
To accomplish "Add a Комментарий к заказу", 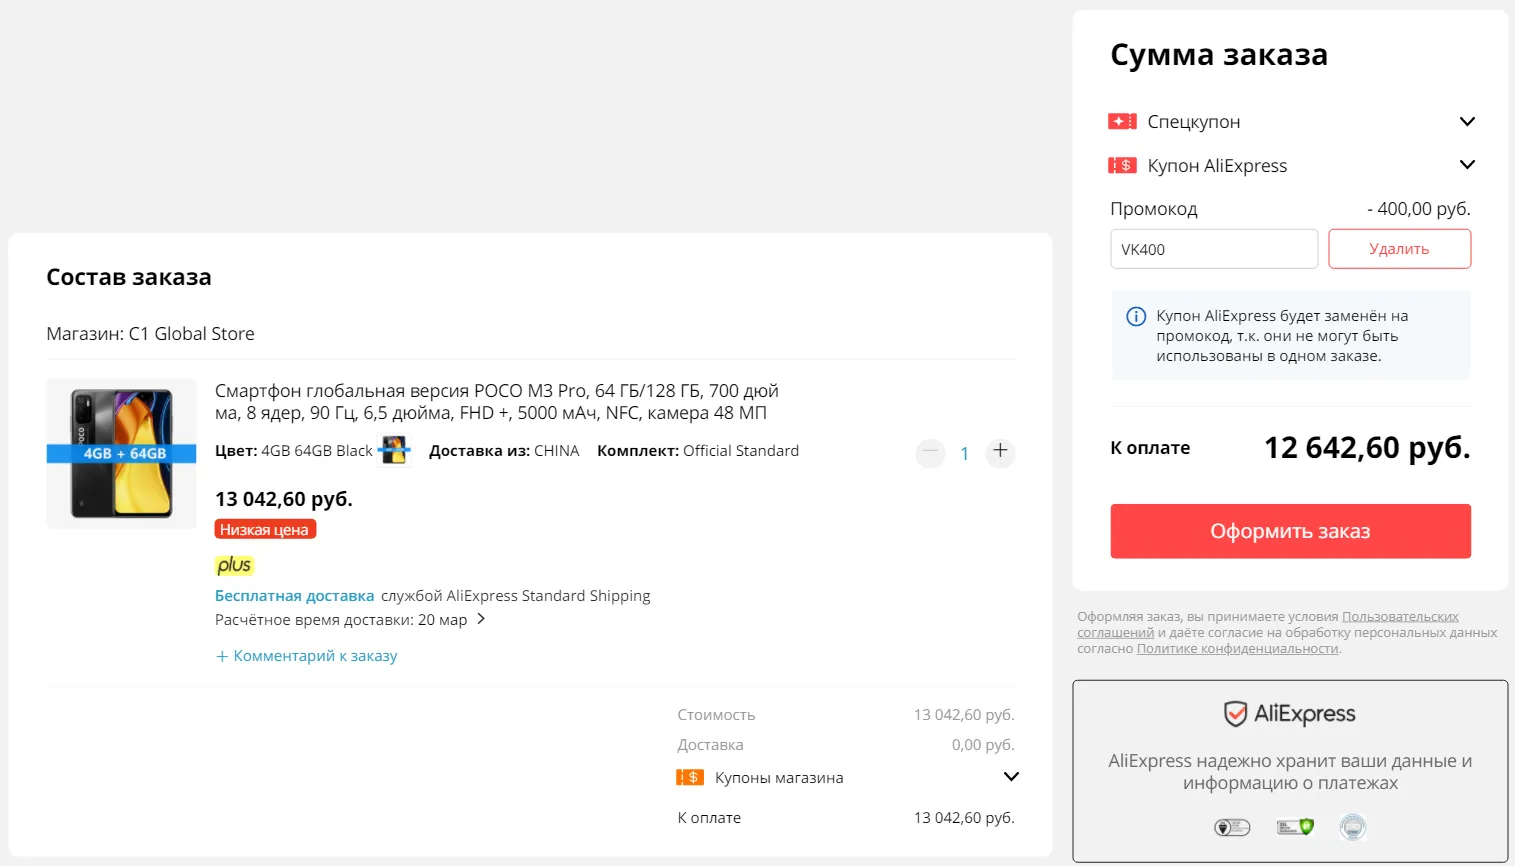I will click(307, 656).
